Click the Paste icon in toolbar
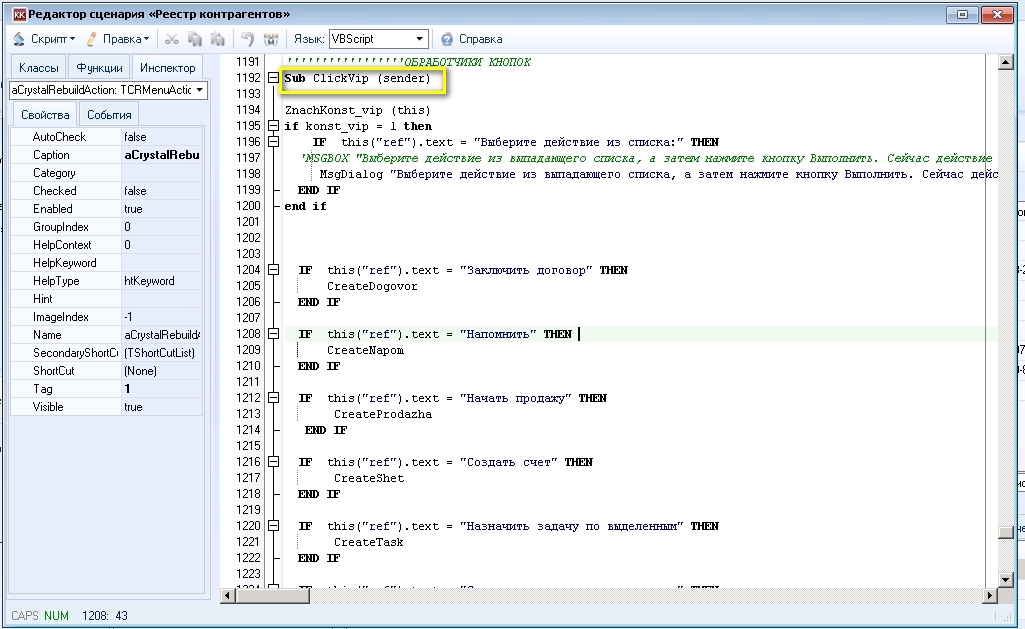The width and height of the screenshot is (1025, 629). (x=218, y=39)
